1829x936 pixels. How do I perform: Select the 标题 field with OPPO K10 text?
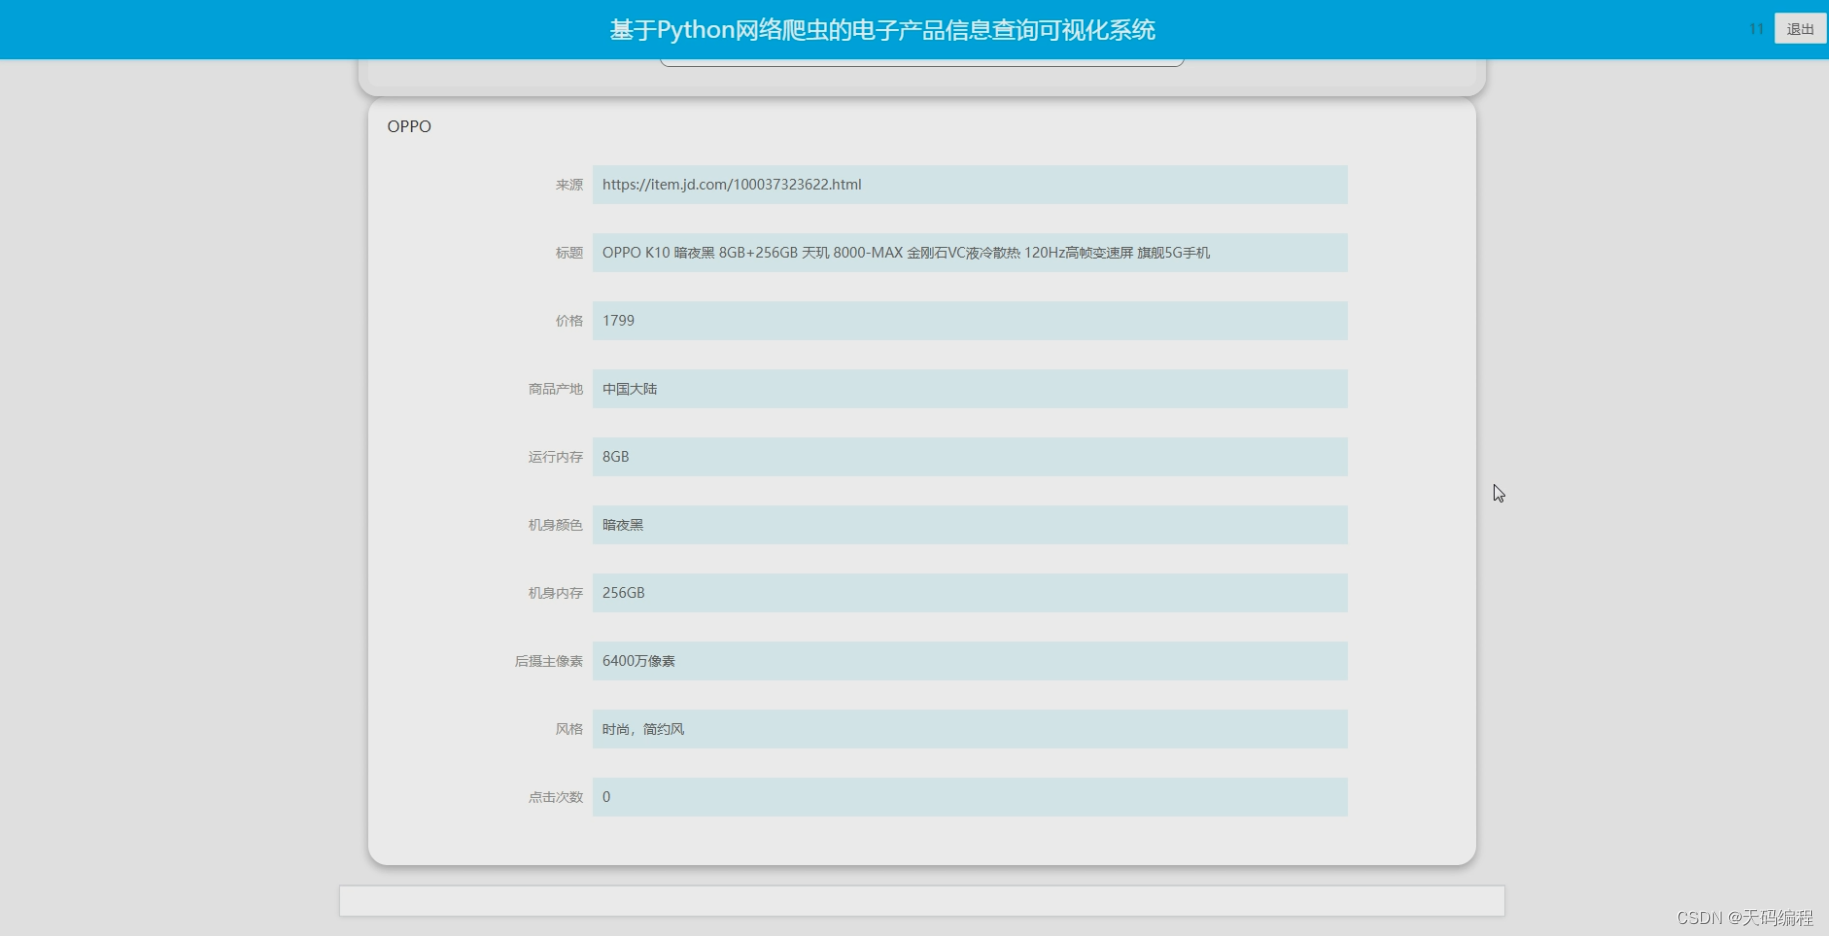pos(970,253)
